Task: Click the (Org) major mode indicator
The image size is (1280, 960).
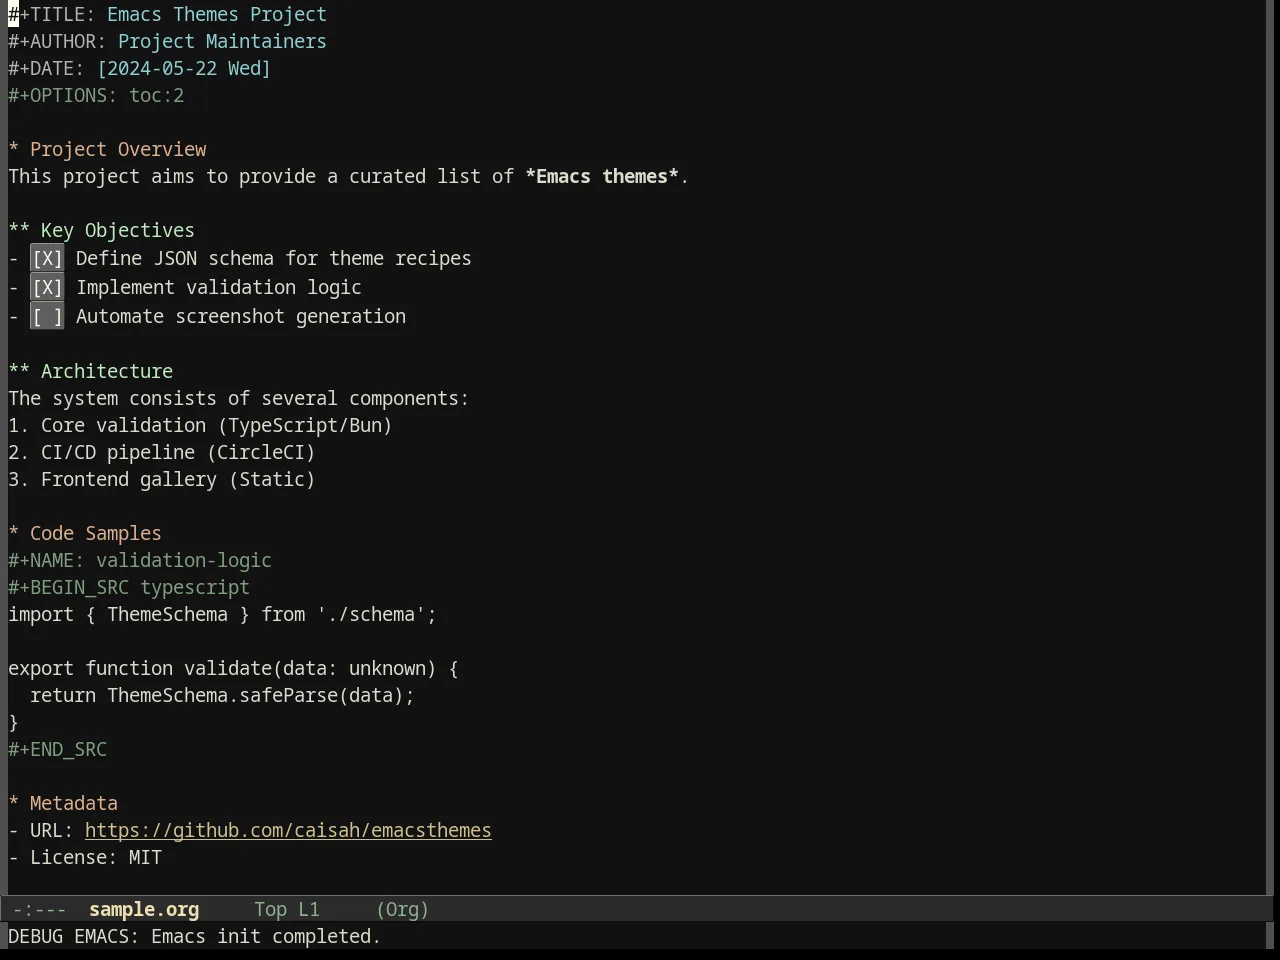Action: coord(403,910)
